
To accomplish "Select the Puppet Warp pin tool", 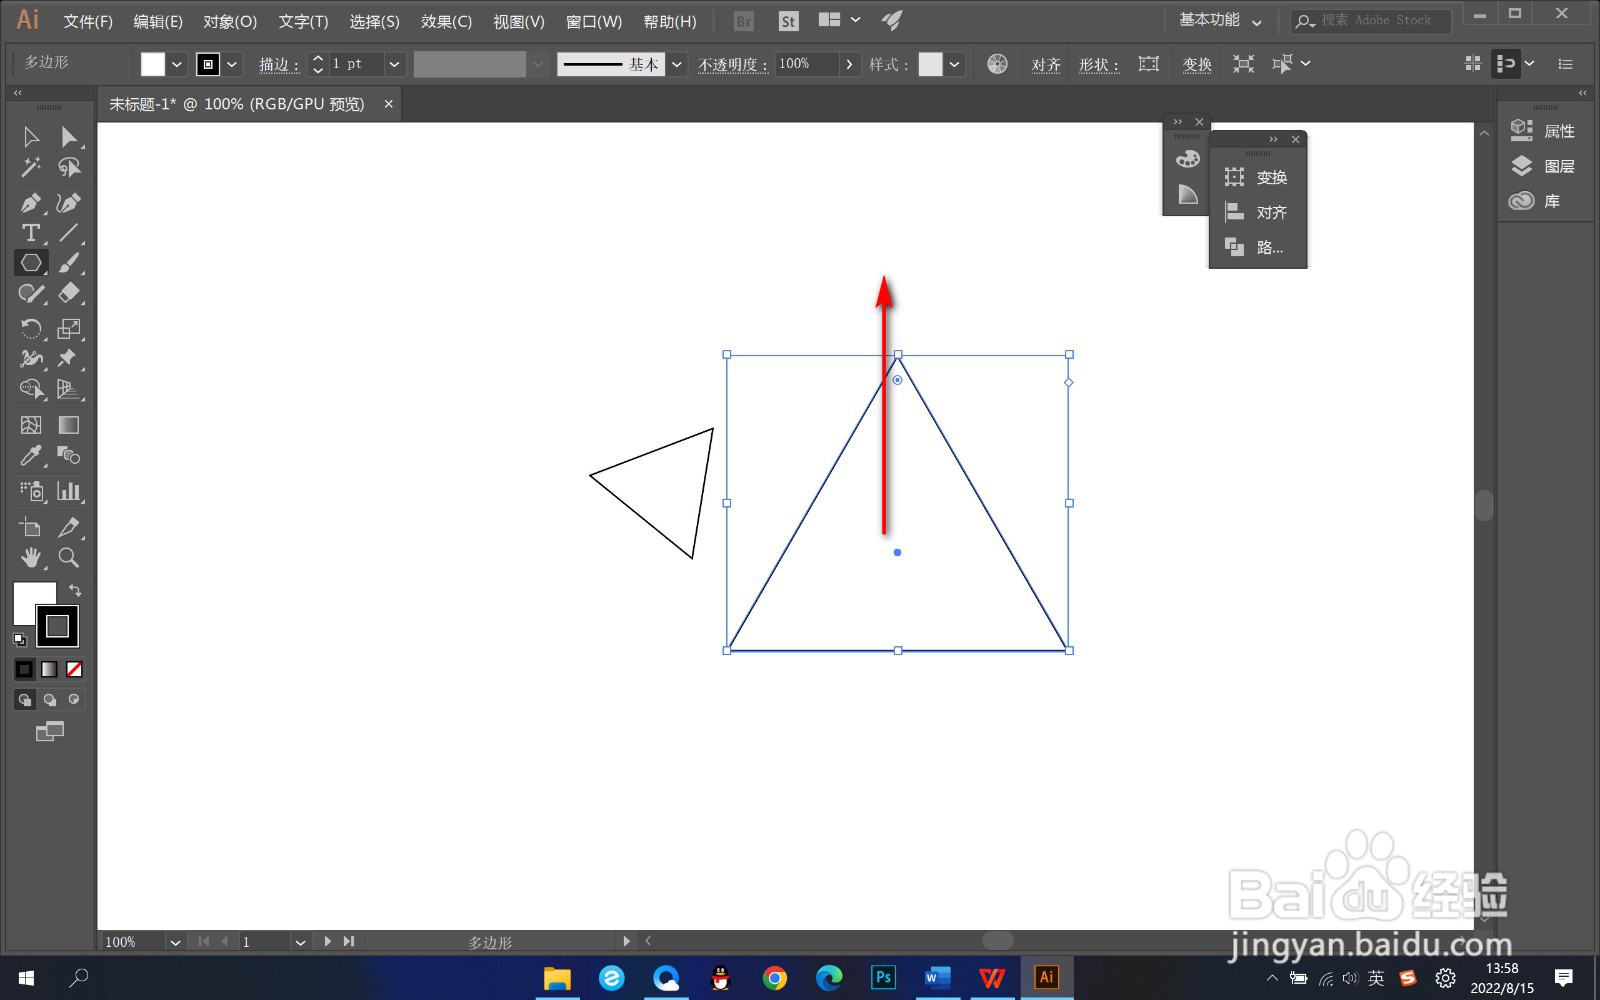I will 69,359.
